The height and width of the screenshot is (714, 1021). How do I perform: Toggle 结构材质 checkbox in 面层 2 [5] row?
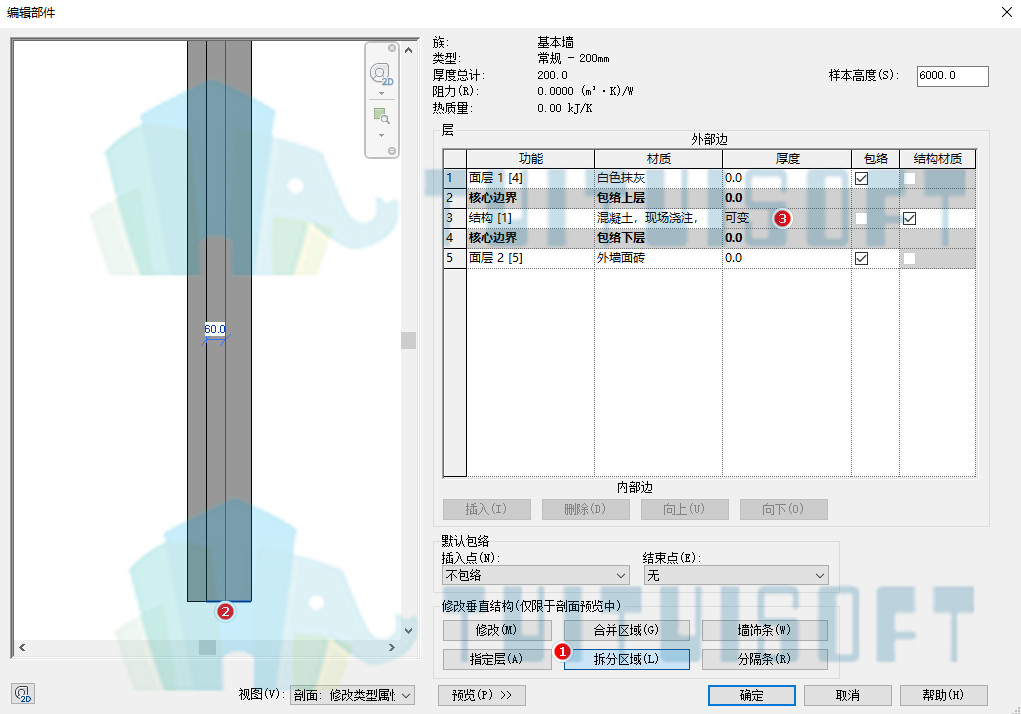[x=910, y=258]
